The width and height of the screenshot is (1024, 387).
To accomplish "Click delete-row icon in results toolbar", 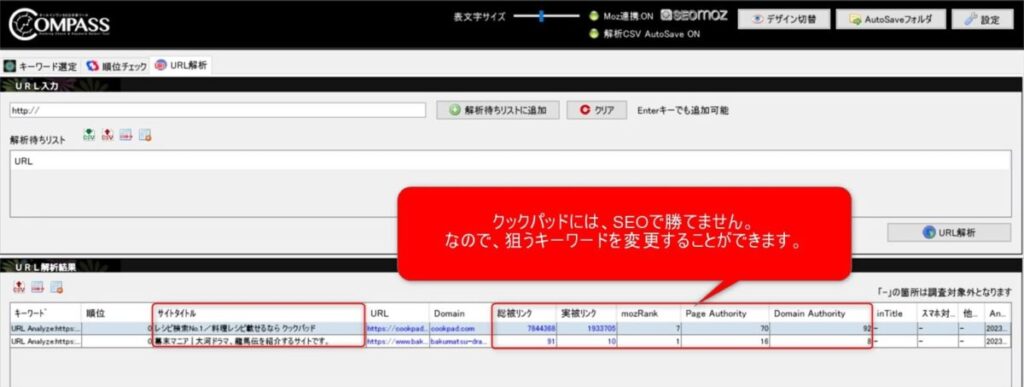I will pyautogui.click(x=37, y=286).
